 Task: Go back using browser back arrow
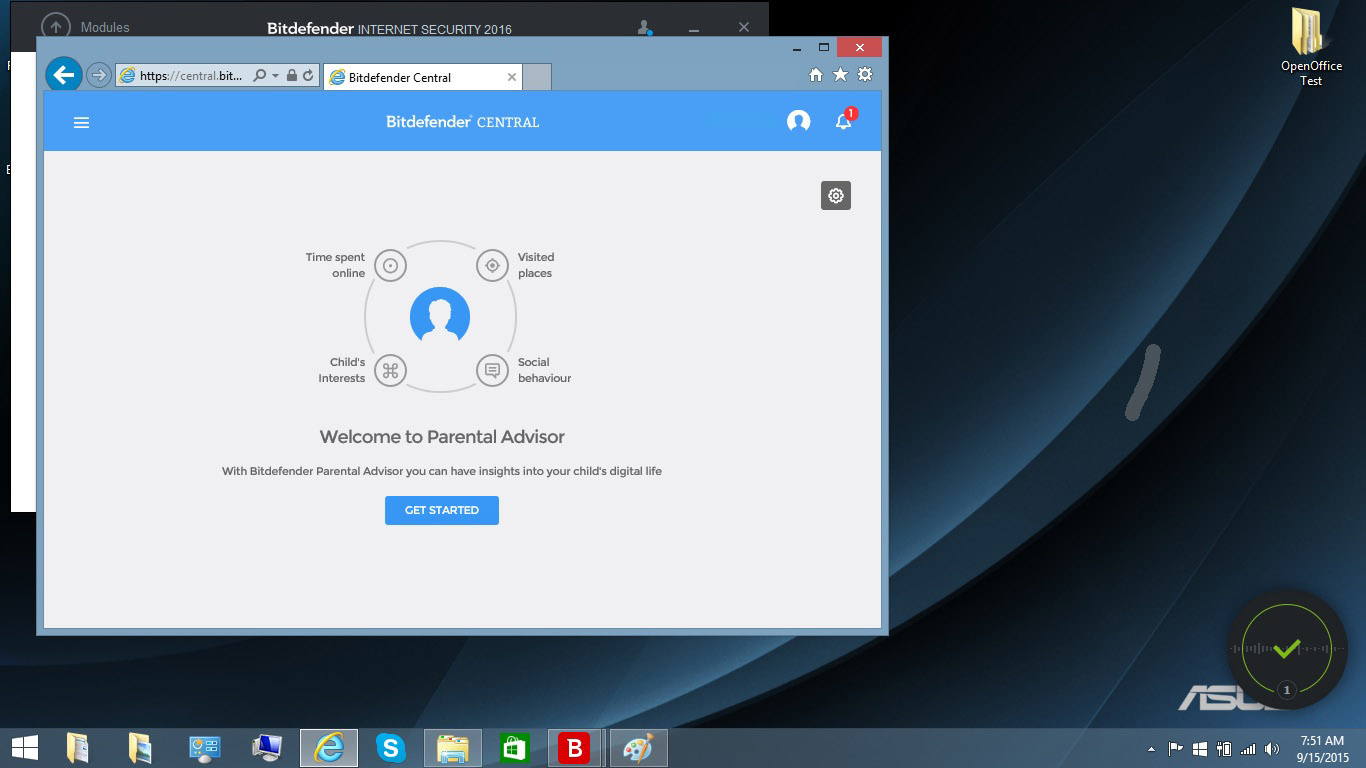pos(64,75)
